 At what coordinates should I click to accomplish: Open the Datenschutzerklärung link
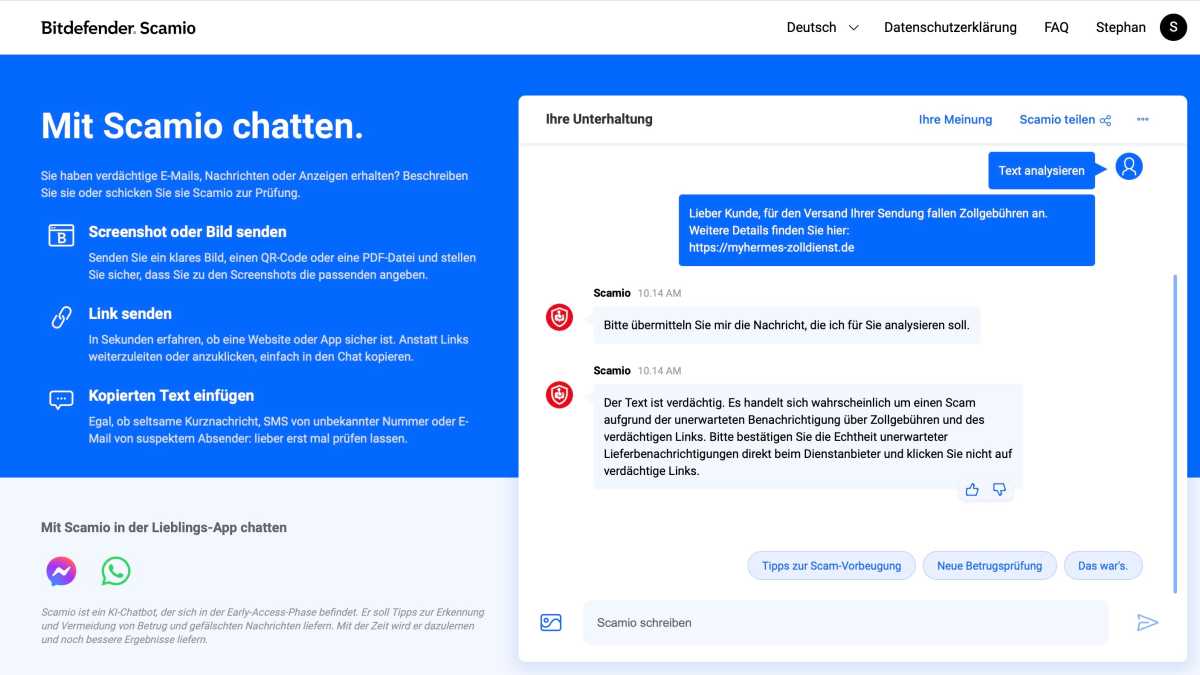[x=950, y=28]
